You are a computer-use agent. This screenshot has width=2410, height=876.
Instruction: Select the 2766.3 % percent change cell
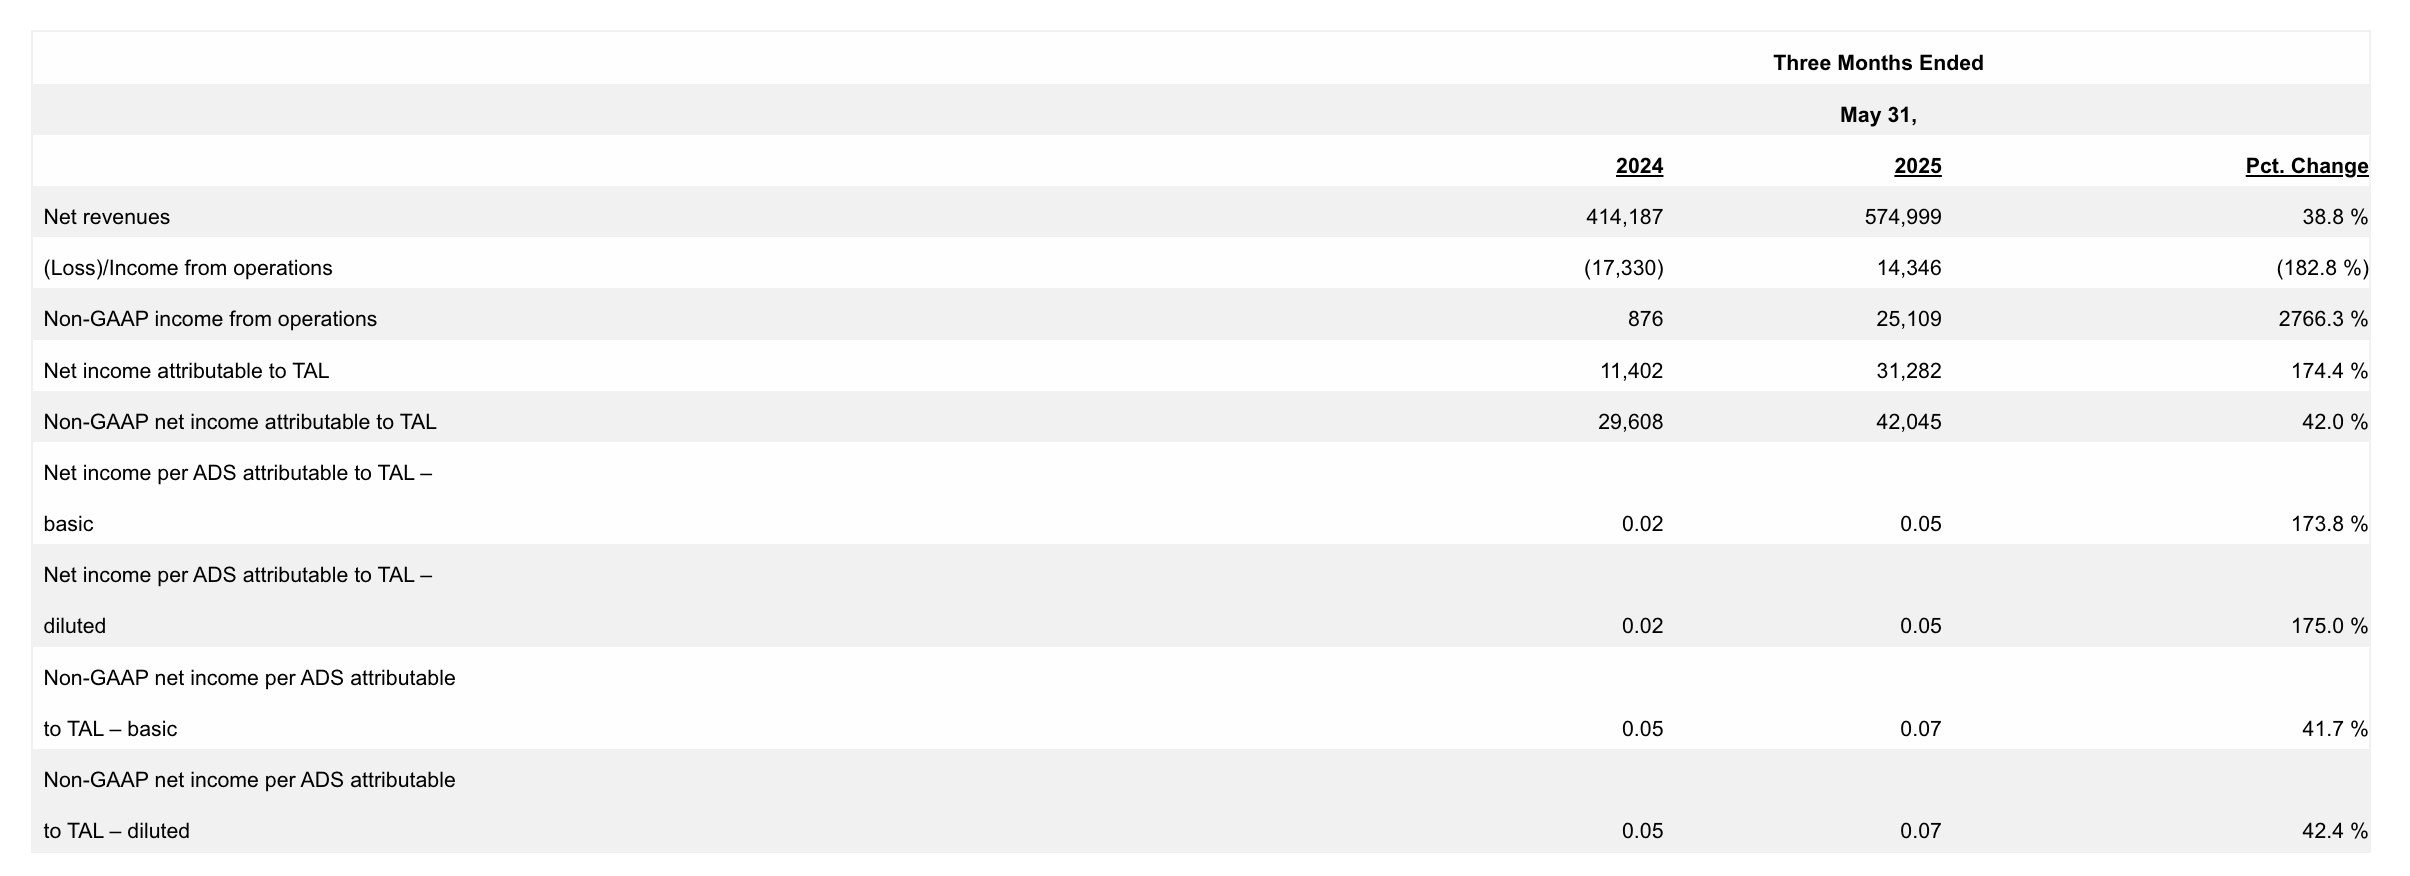(2322, 319)
